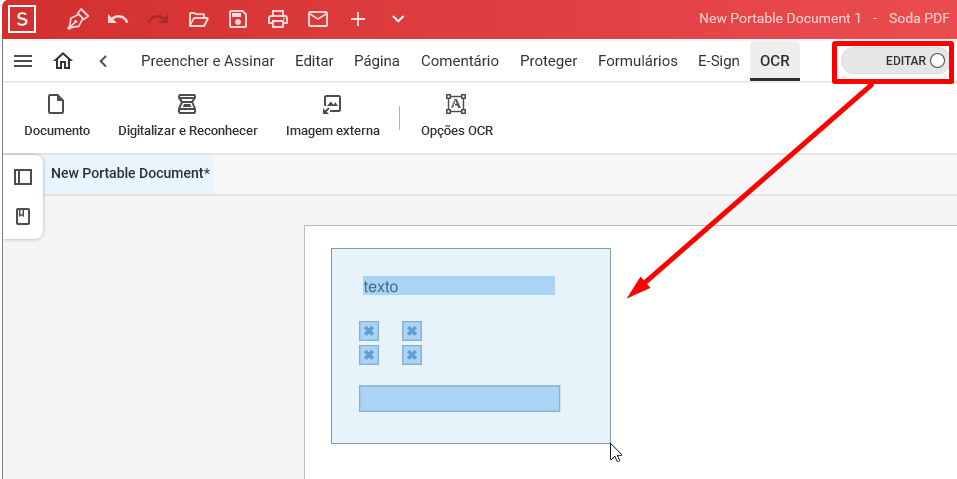Expand the quick access toolbar dropdown arrow
The image size is (957, 479).
pyautogui.click(x=398, y=20)
